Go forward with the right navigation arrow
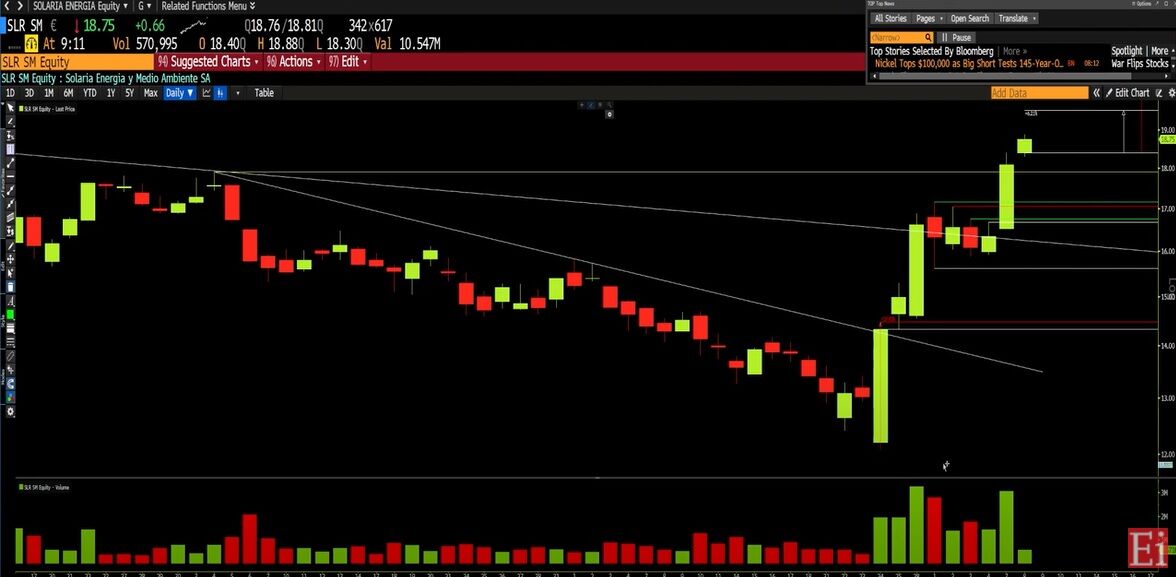Screen dimensions: 1176x577 (20, 5)
